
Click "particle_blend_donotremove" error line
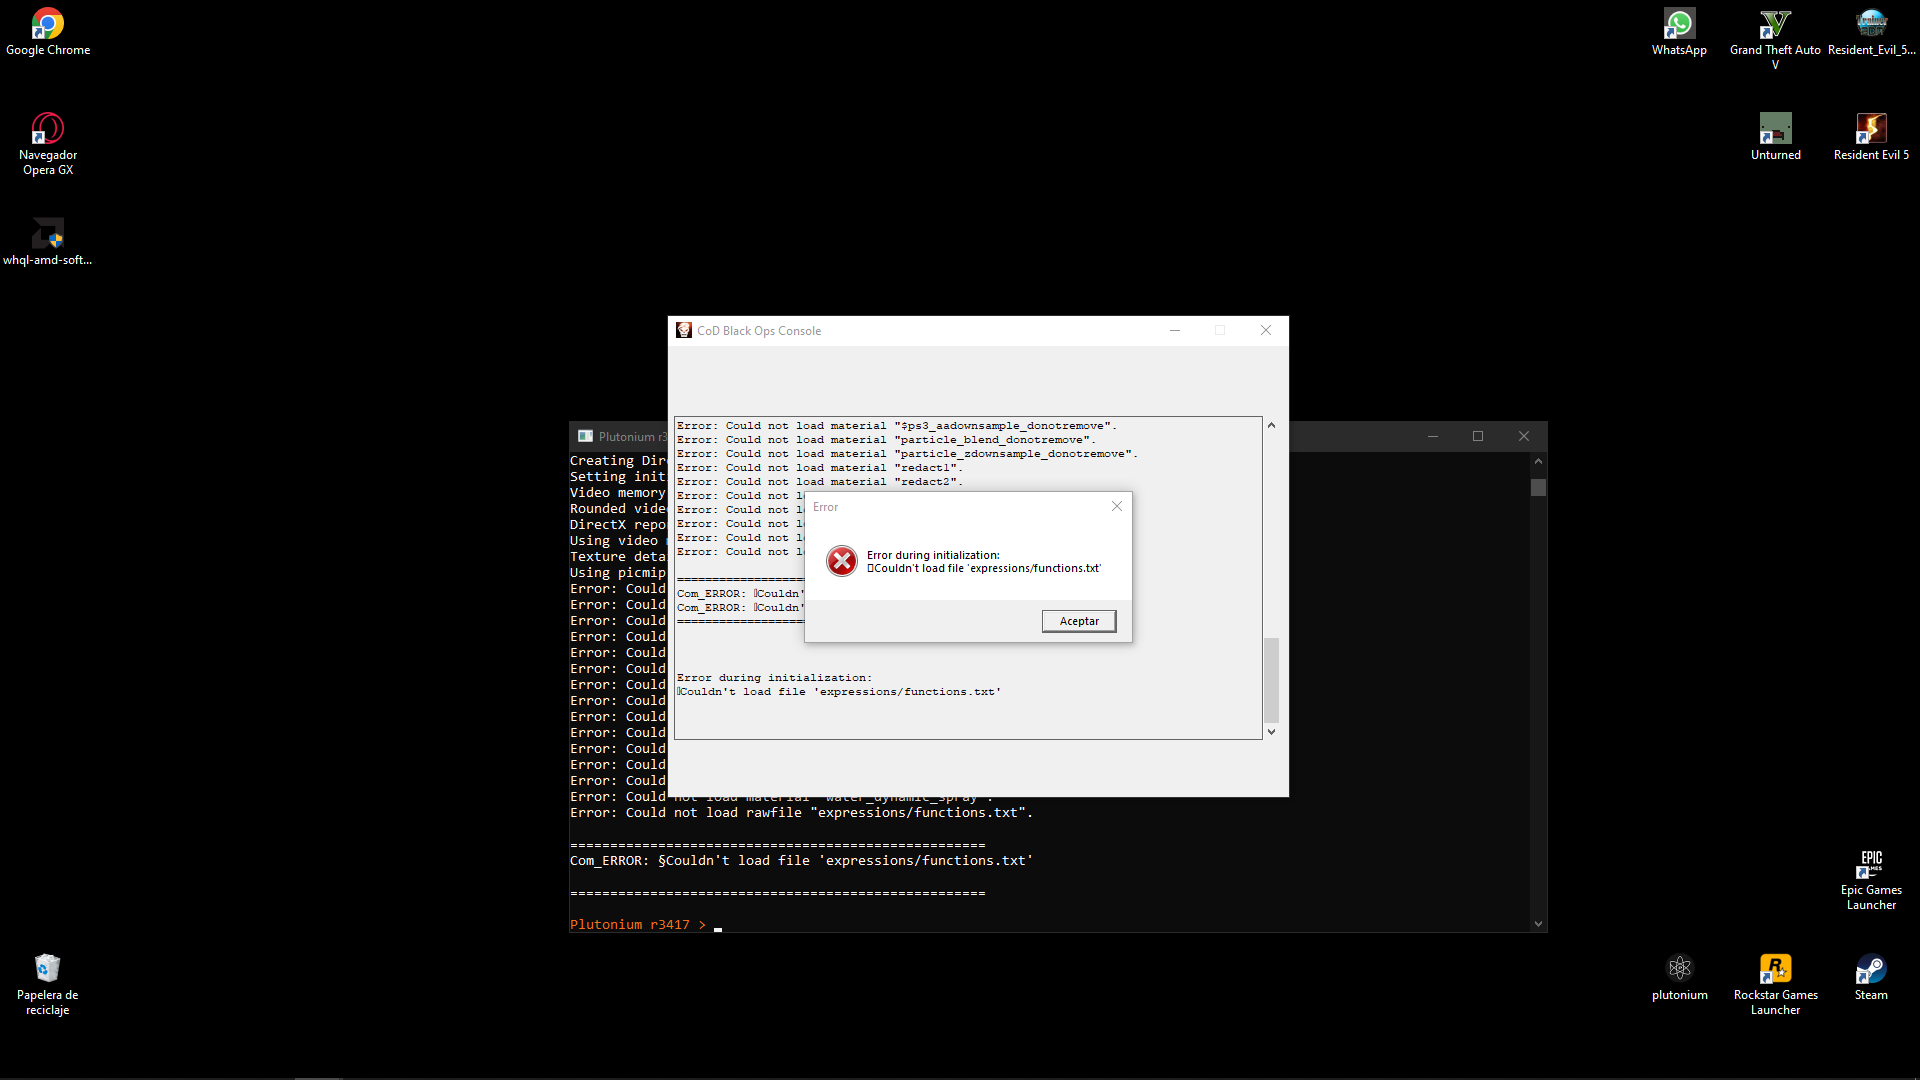point(886,440)
